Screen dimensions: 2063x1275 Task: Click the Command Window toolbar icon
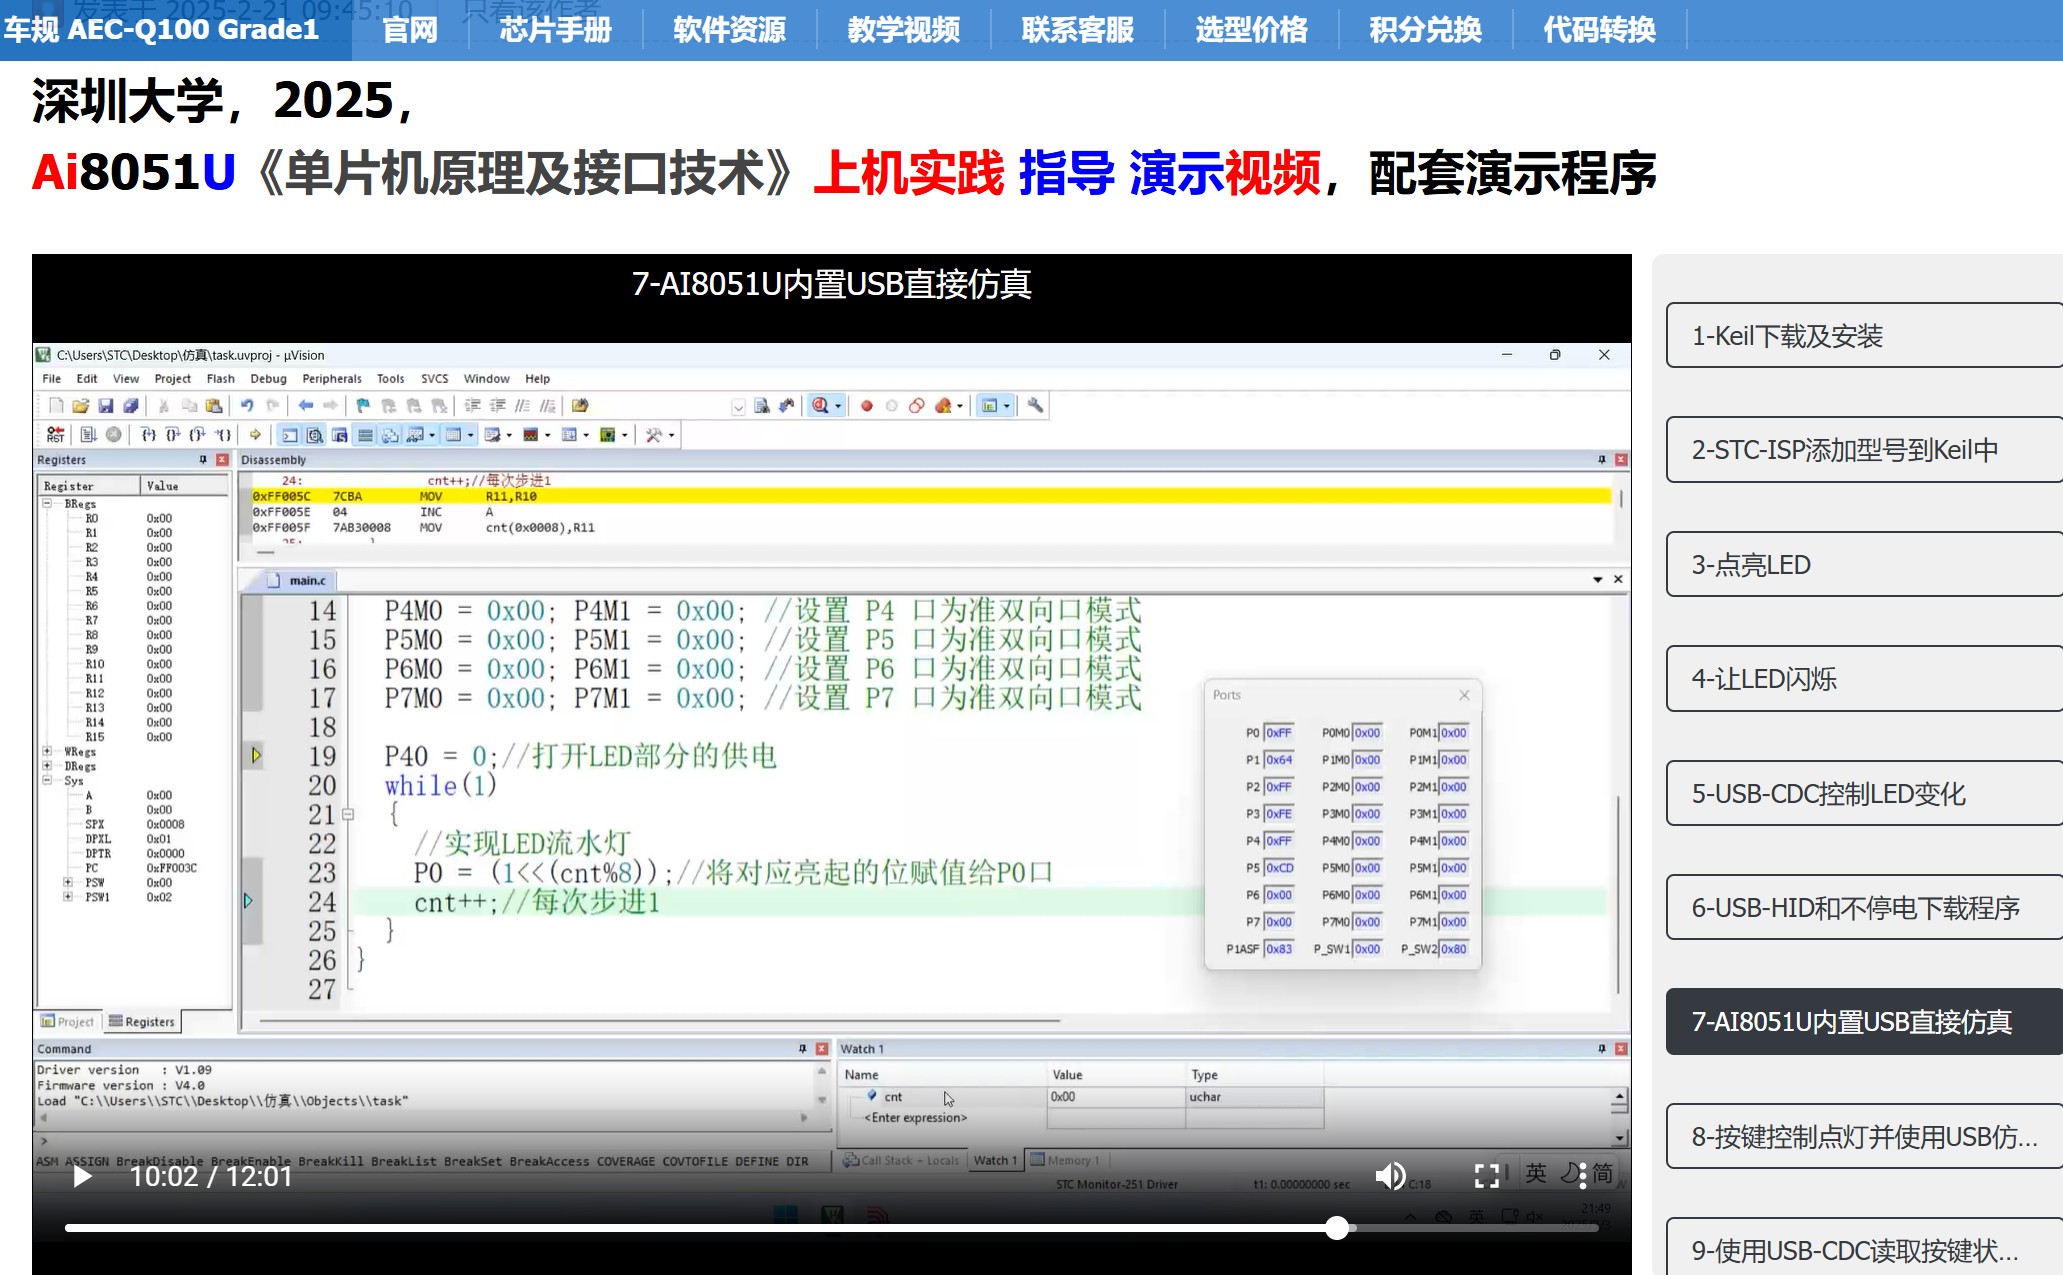click(x=290, y=435)
